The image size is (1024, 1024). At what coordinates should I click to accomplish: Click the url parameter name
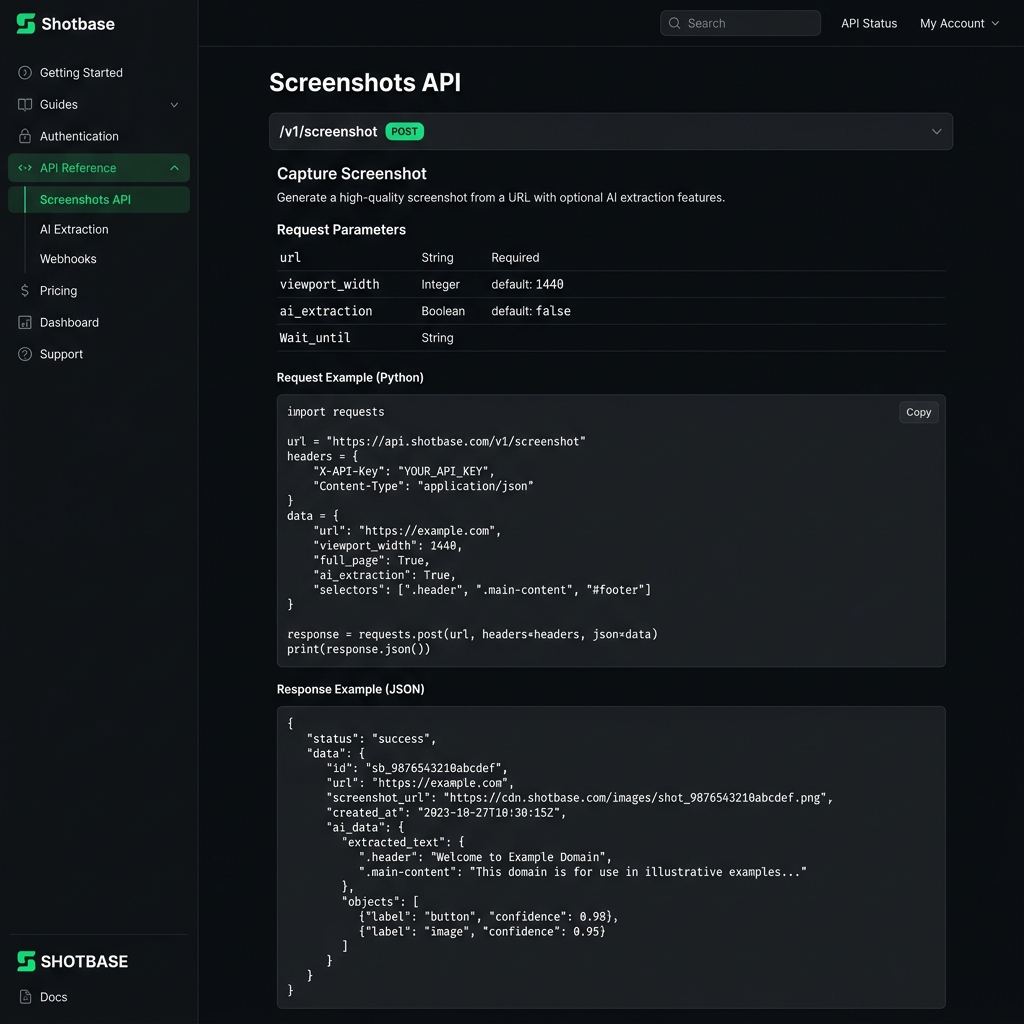click(x=290, y=257)
